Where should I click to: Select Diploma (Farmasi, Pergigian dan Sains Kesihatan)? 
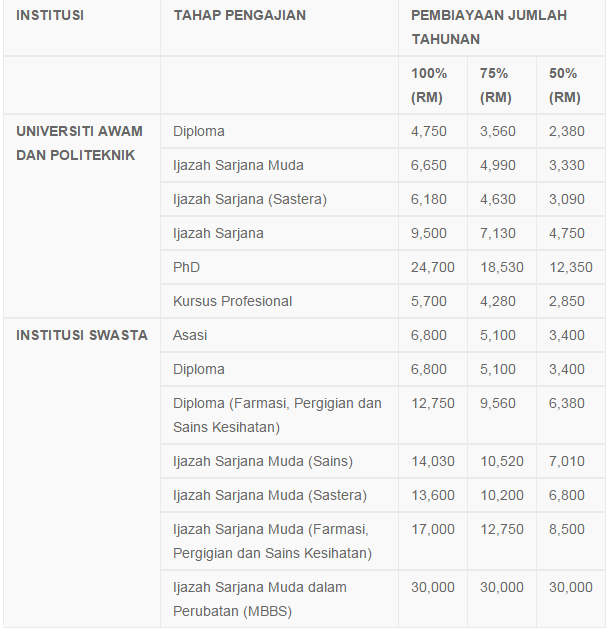[277, 415]
